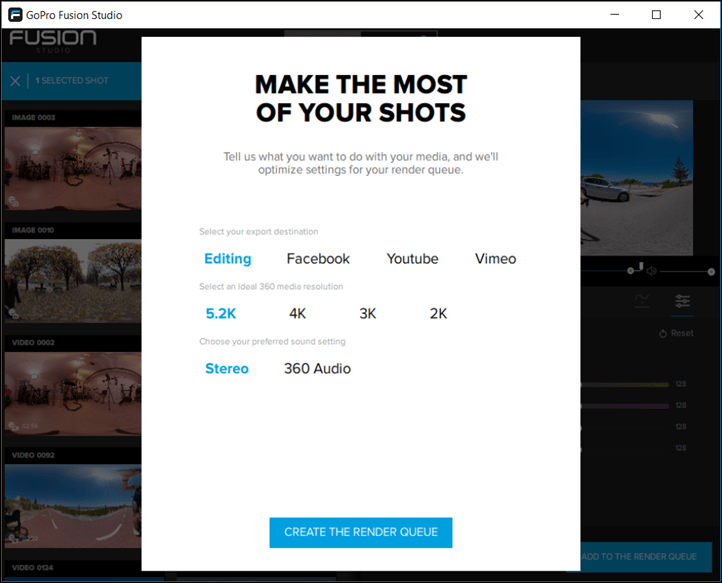Choose Facebook as export destination

pyautogui.click(x=318, y=259)
